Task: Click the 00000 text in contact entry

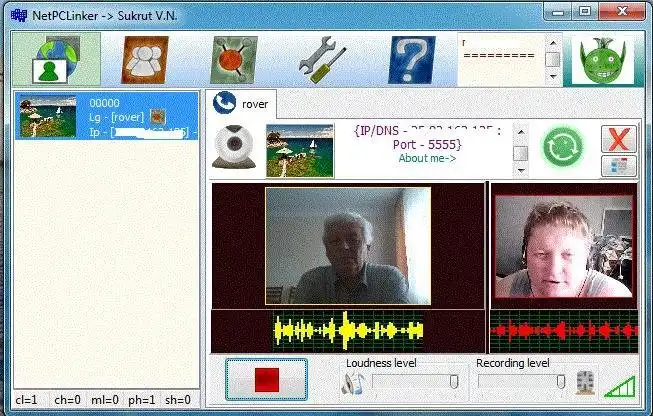Action: tap(105, 103)
